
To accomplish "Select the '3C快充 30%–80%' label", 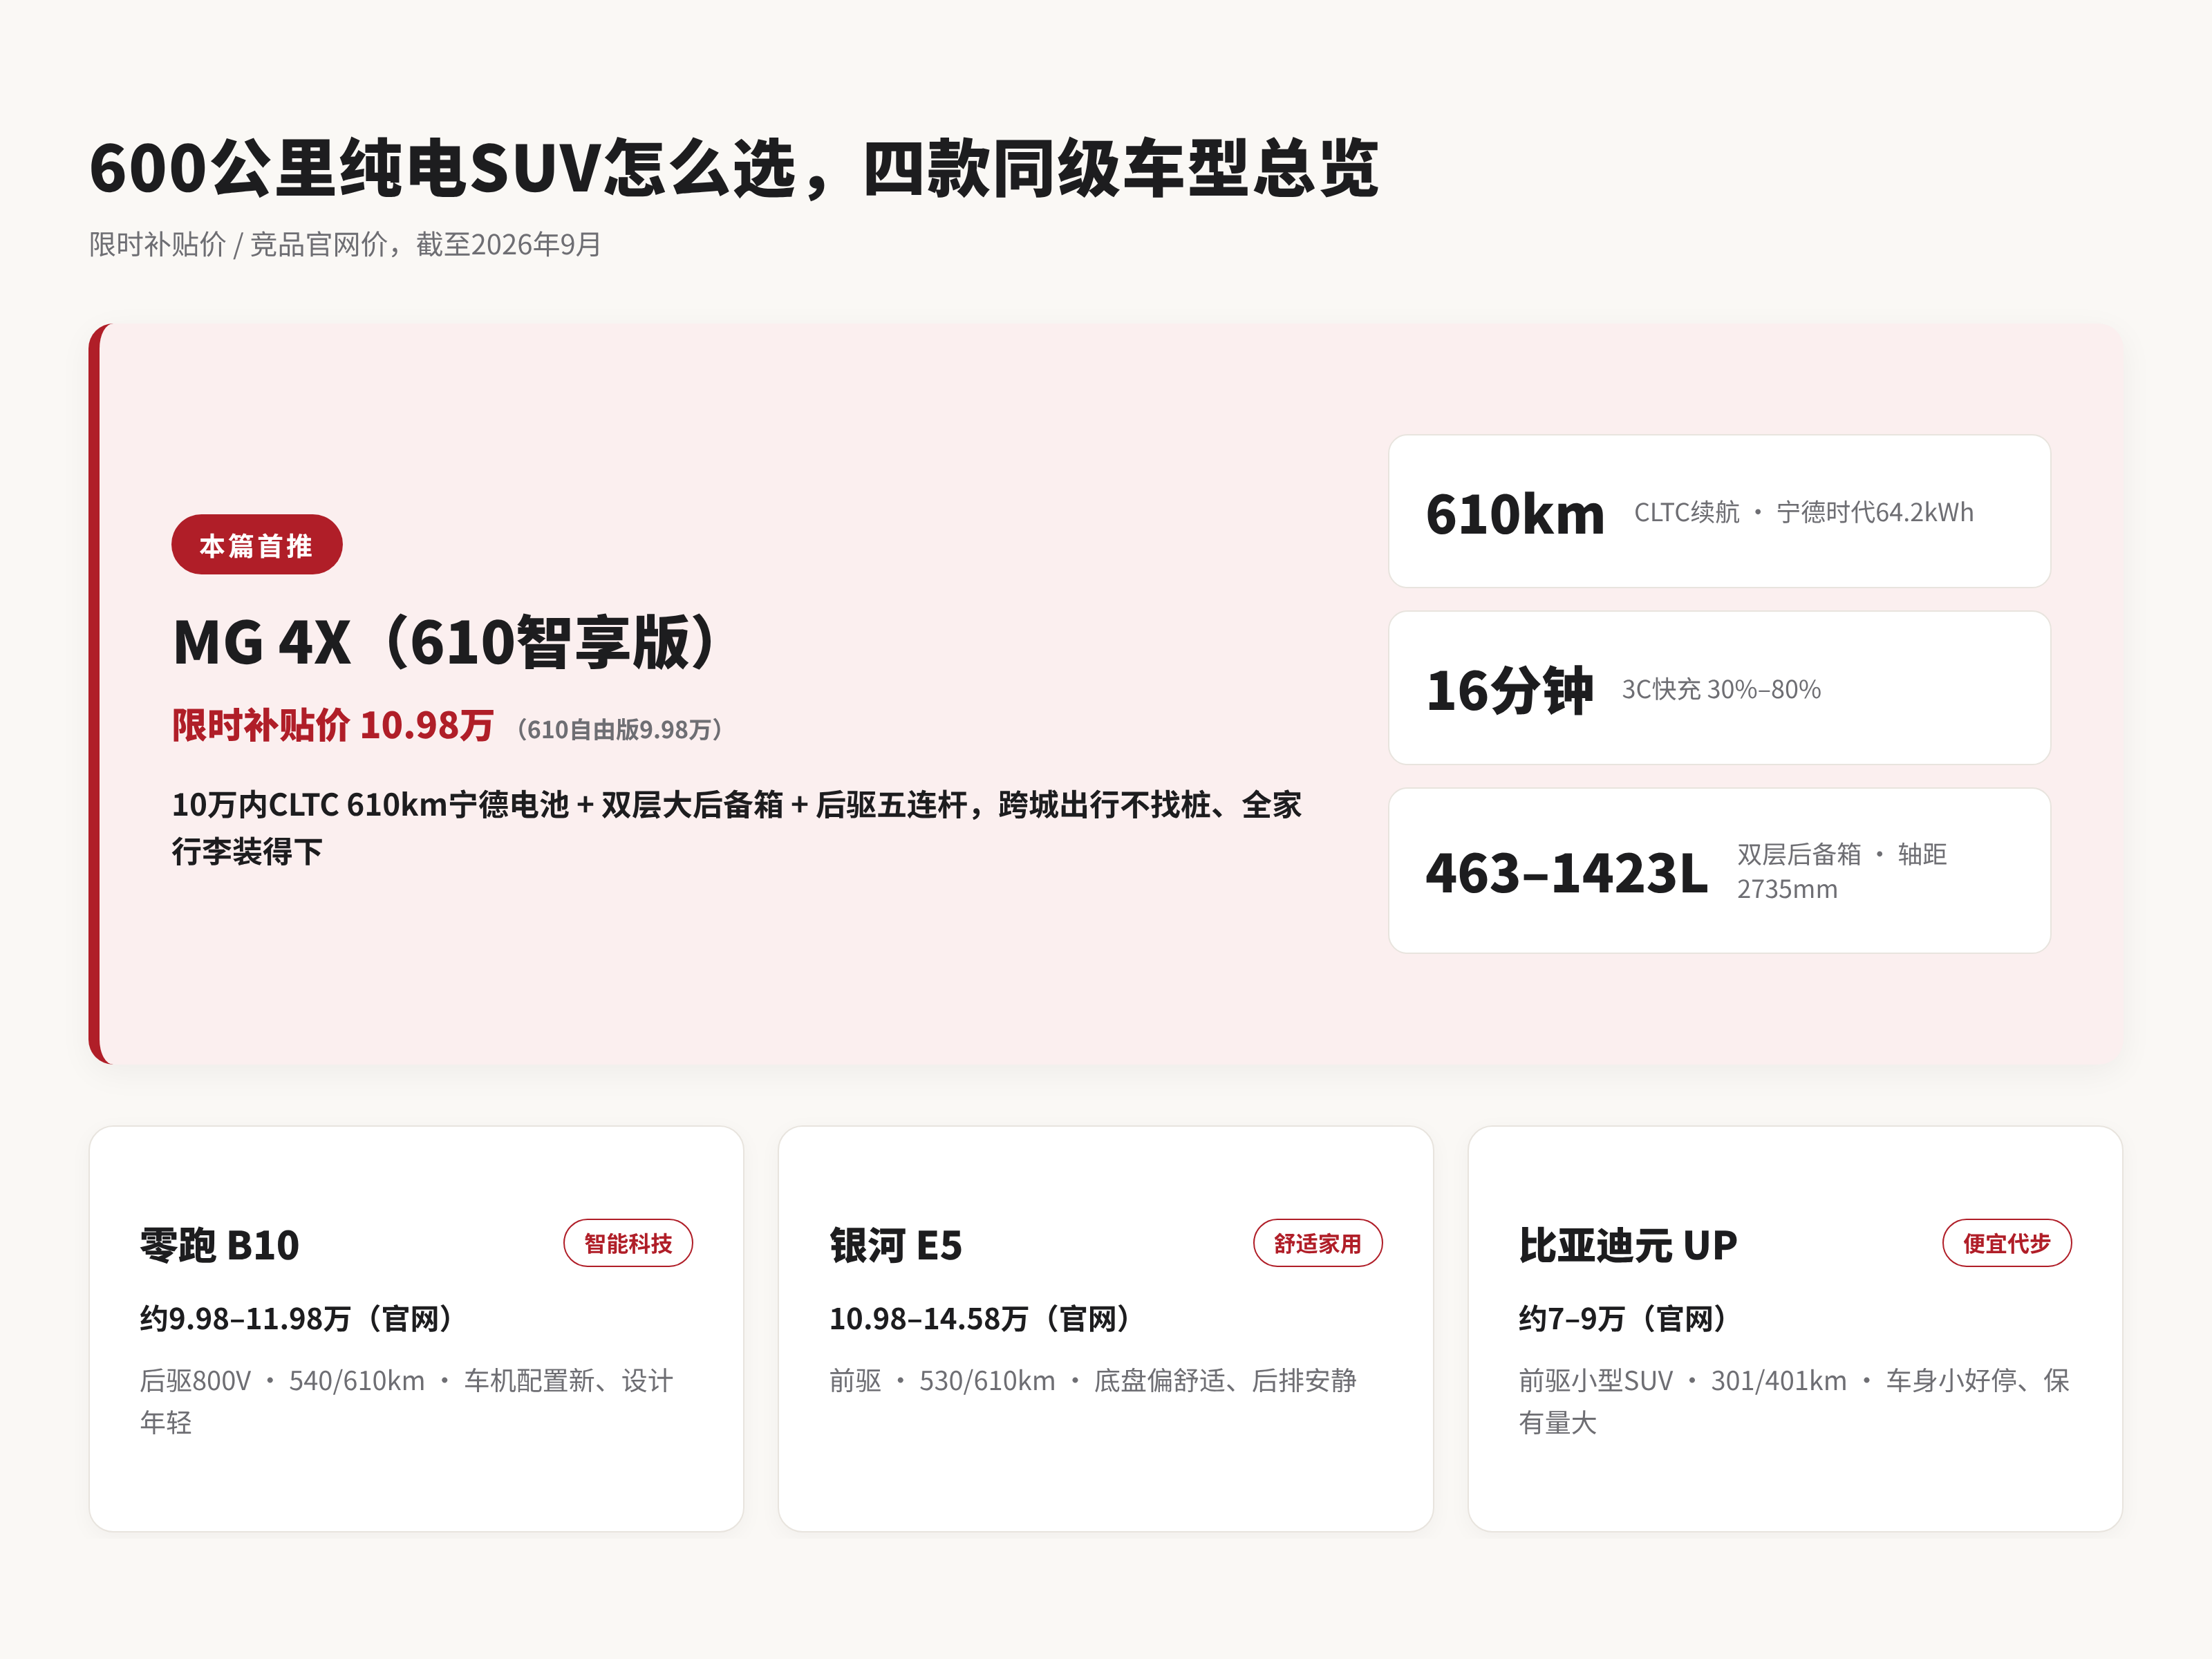I will (x=1721, y=690).
